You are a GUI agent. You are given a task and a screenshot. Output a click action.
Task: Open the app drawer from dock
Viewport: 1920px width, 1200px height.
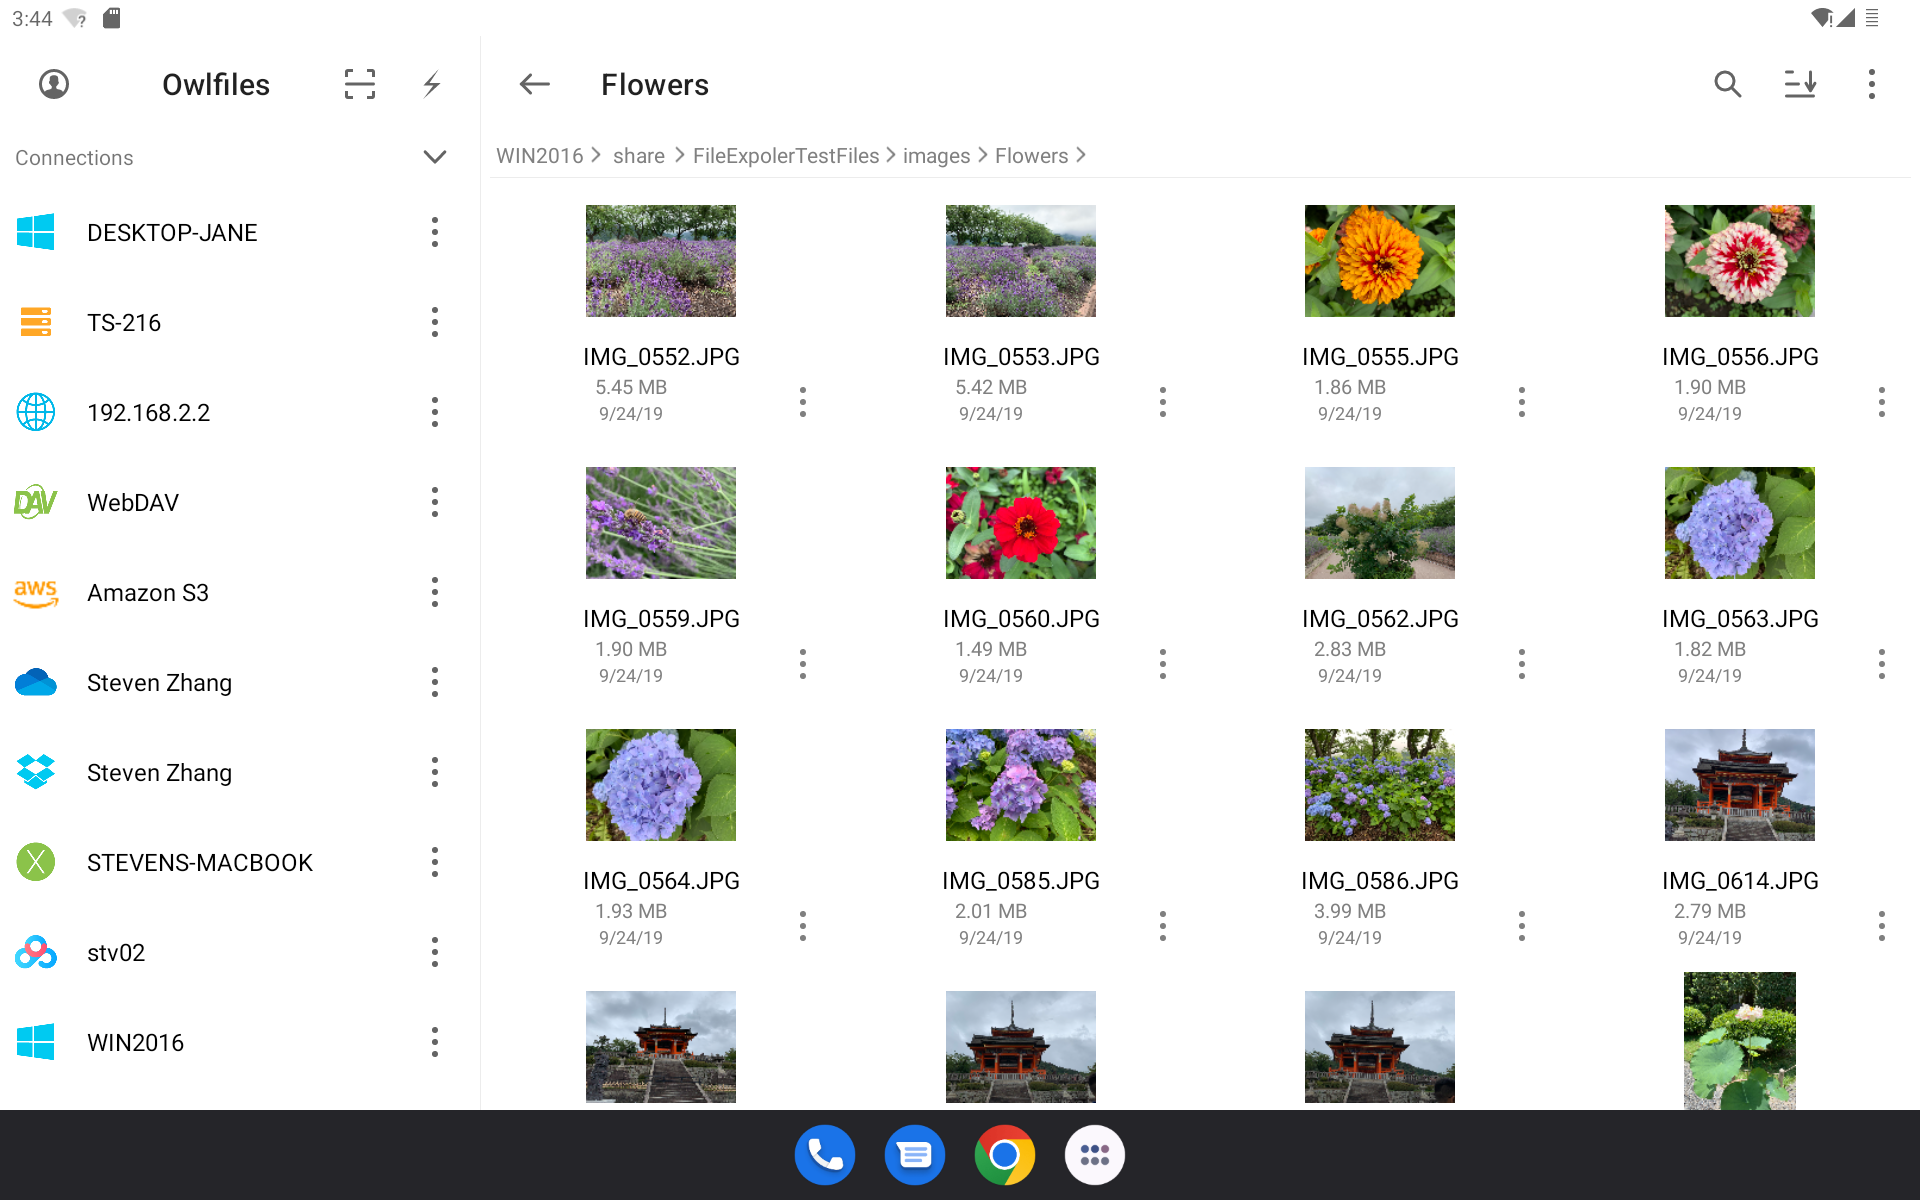(1095, 1155)
